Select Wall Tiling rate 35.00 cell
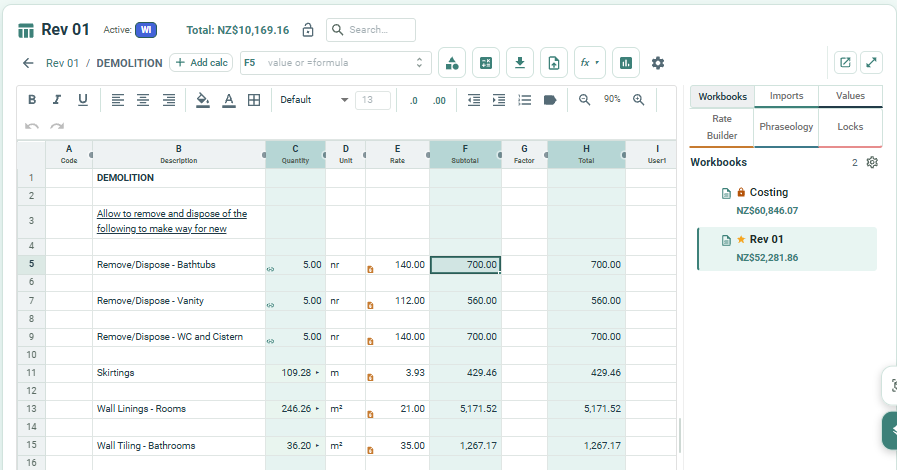The image size is (897, 470). 398,445
